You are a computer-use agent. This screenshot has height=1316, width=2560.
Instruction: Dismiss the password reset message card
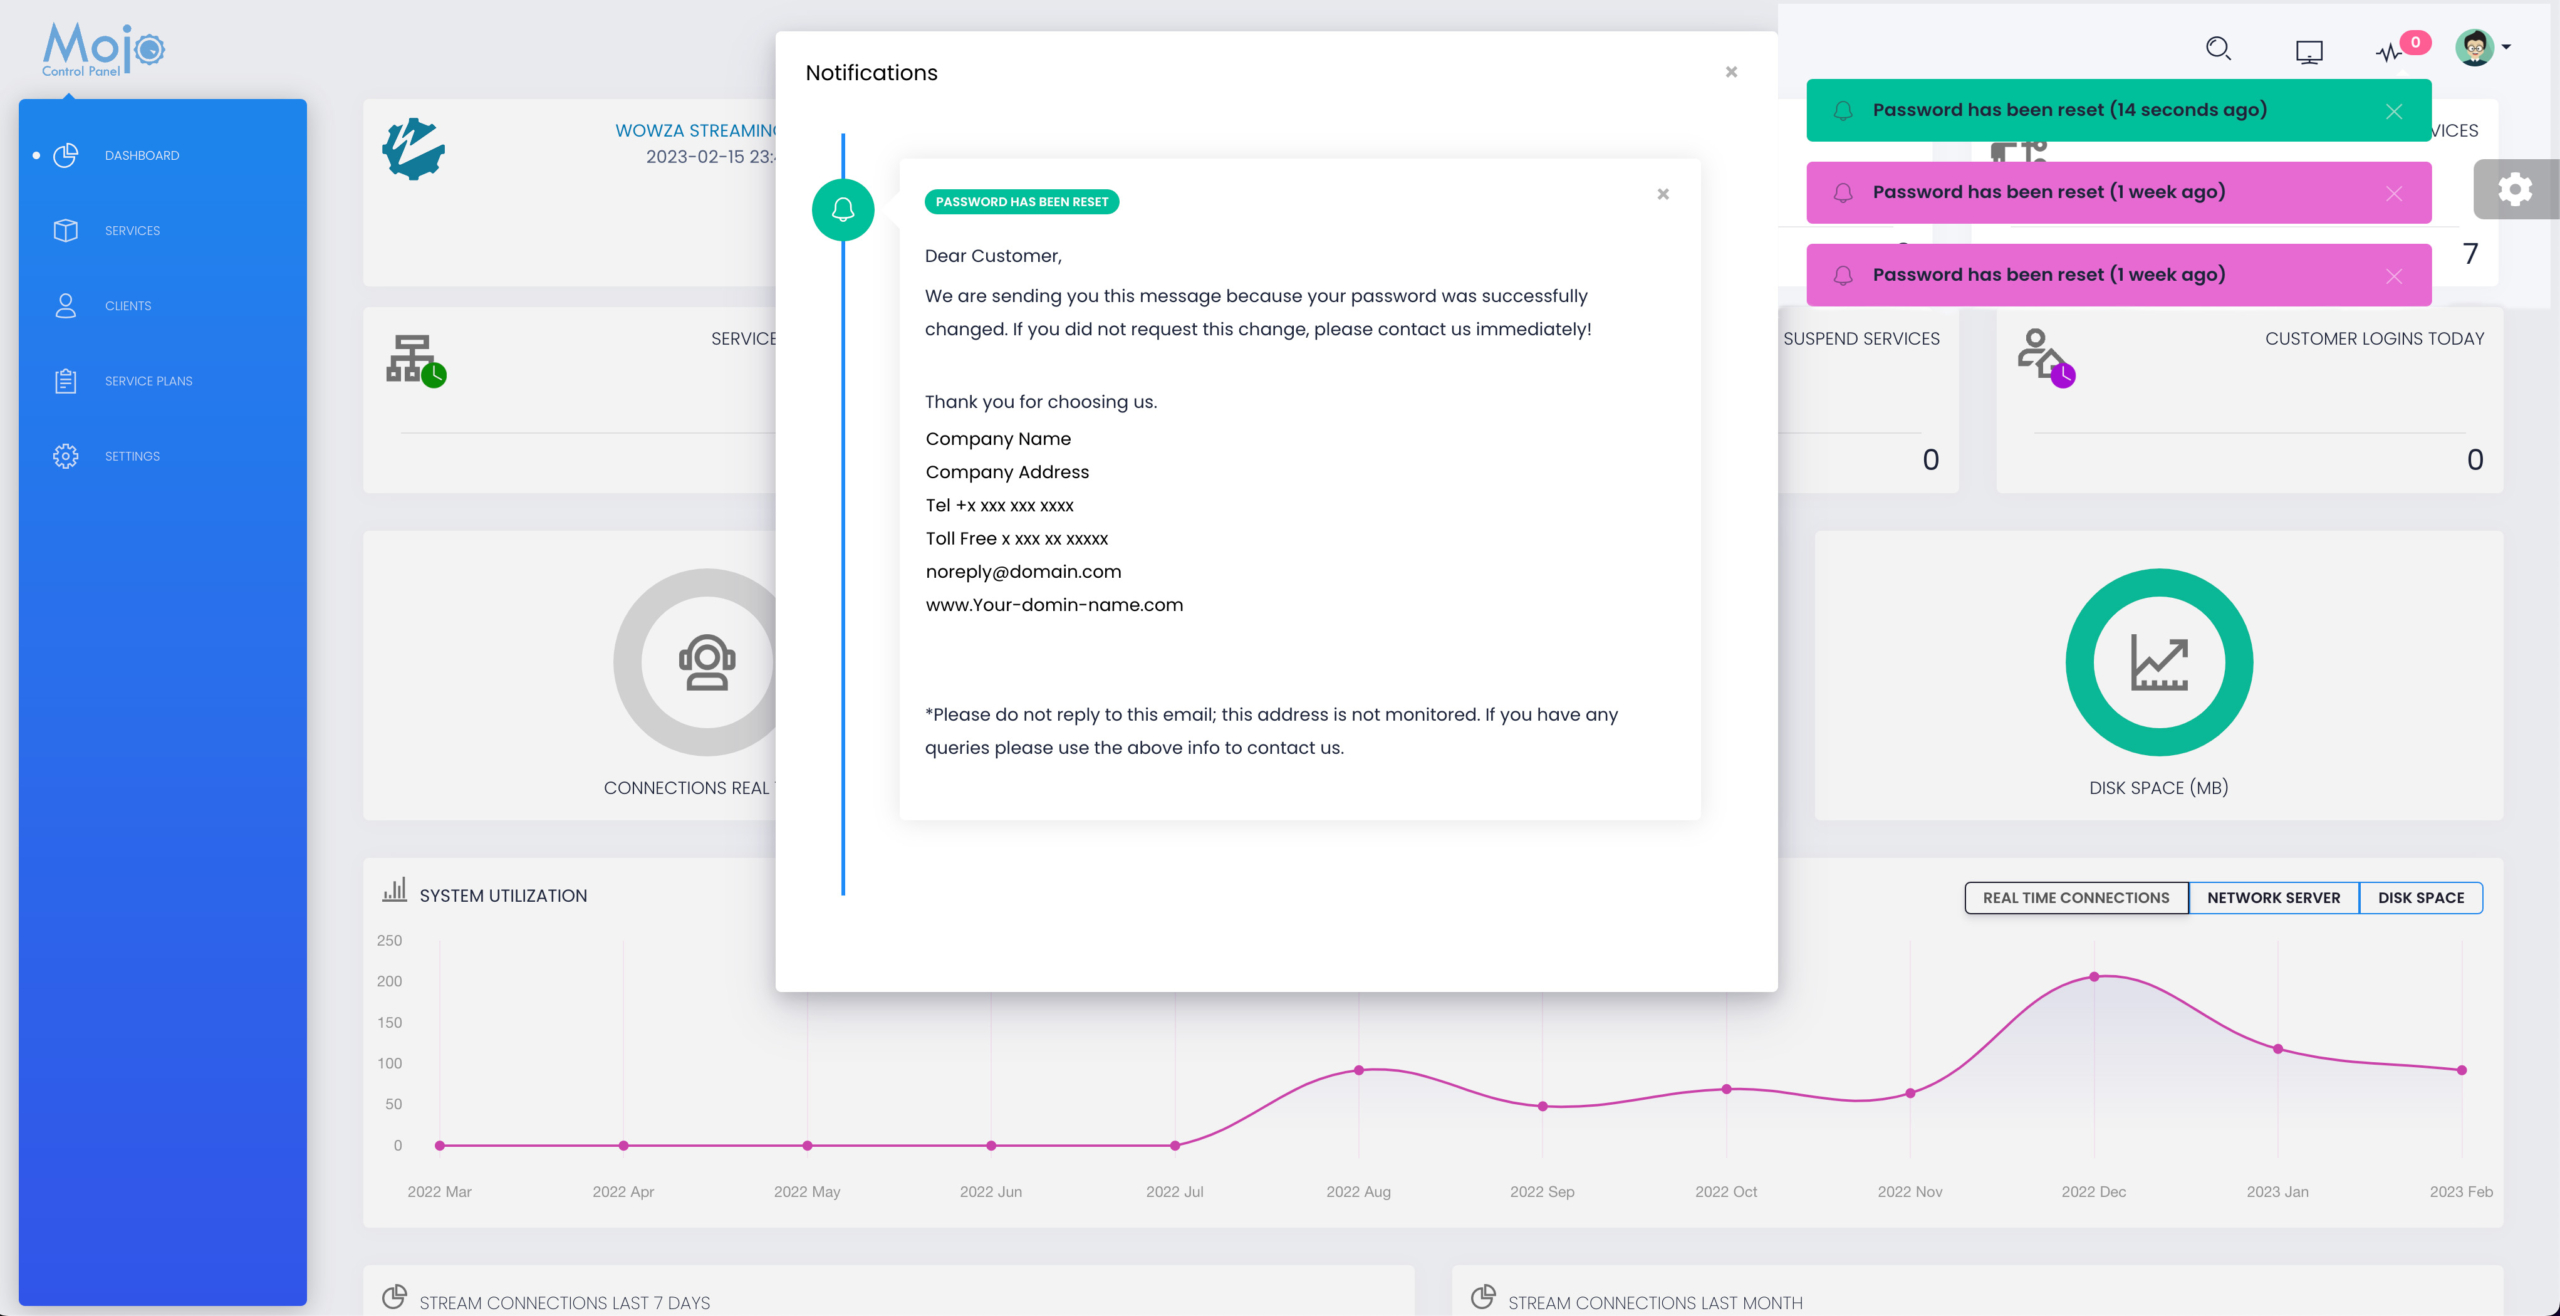[x=1662, y=194]
